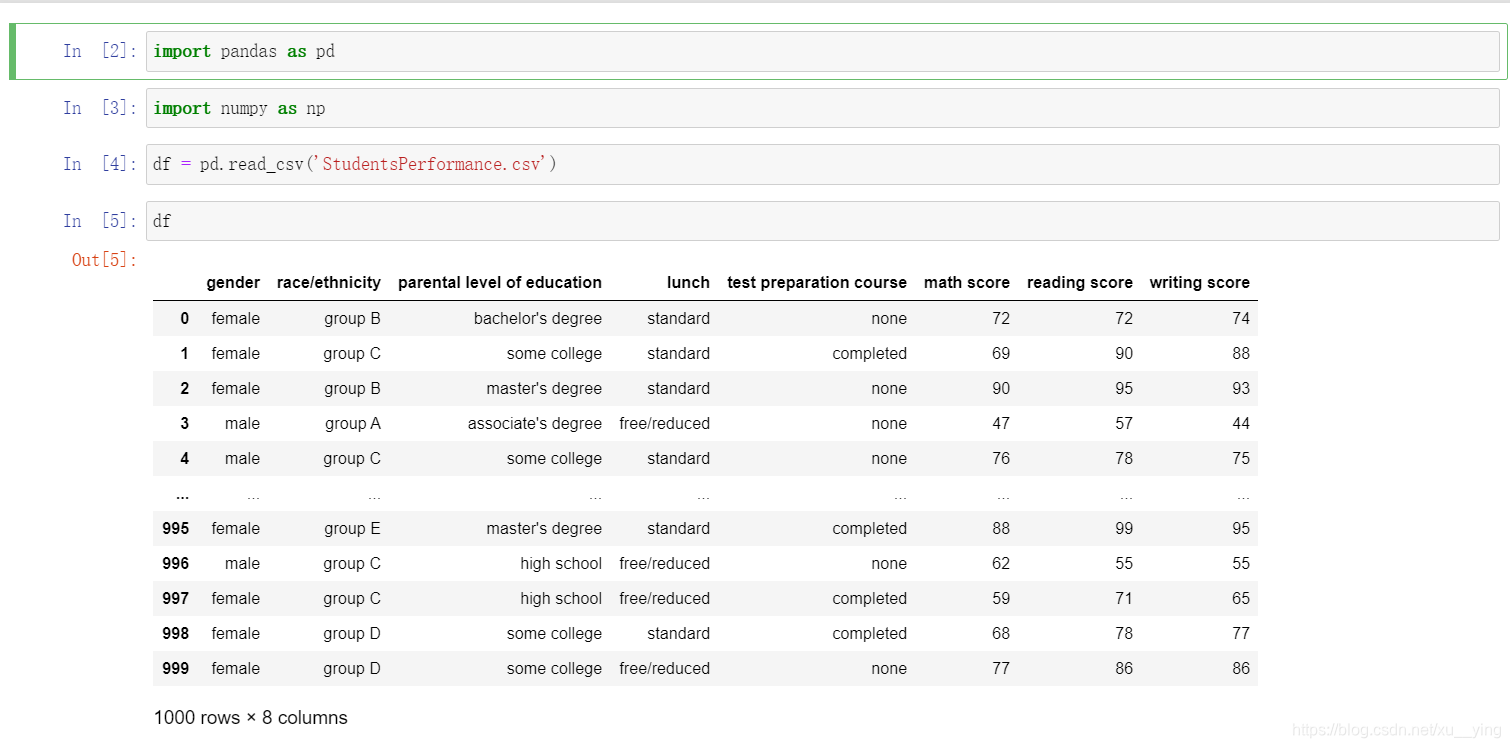Screen dimensions: 1510x748
Task: Click math score 47 in row 3
Action: click(x=1001, y=424)
